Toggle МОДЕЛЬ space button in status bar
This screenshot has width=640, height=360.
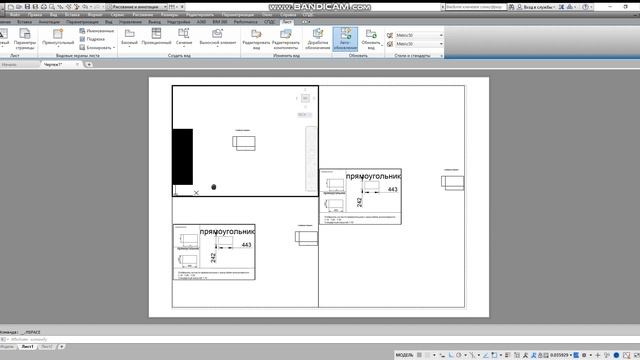click(x=404, y=356)
